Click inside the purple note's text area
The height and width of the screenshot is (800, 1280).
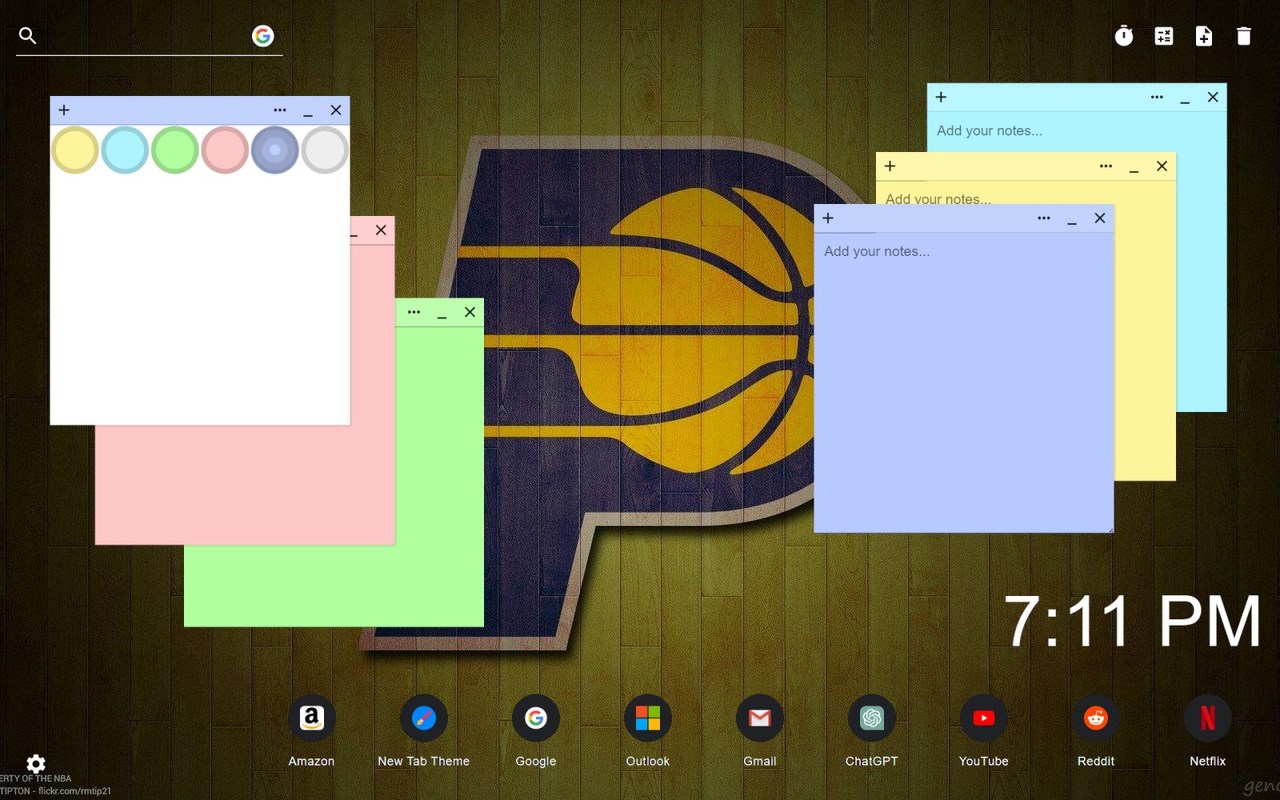click(x=964, y=382)
